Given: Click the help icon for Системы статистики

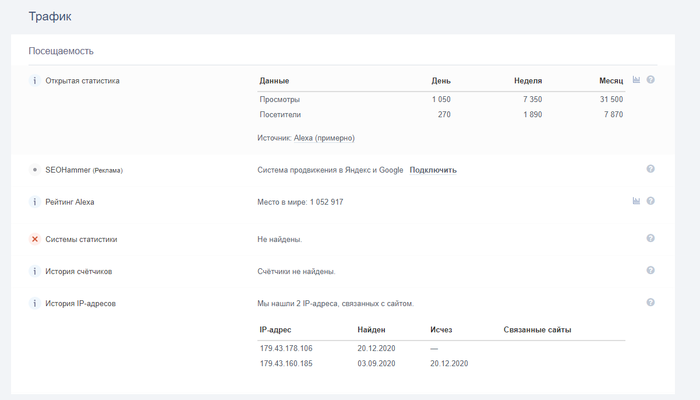Looking at the screenshot, I should pyautogui.click(x=650, y=239).
